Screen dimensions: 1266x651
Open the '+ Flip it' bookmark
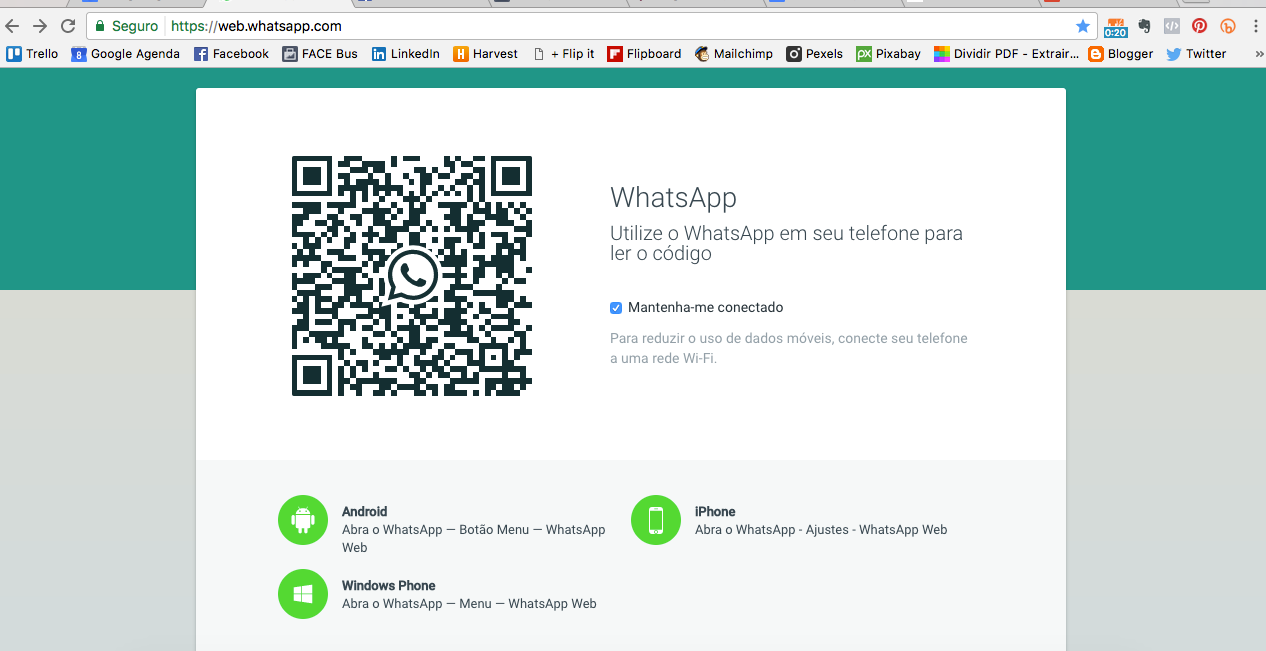pos(563,54)
